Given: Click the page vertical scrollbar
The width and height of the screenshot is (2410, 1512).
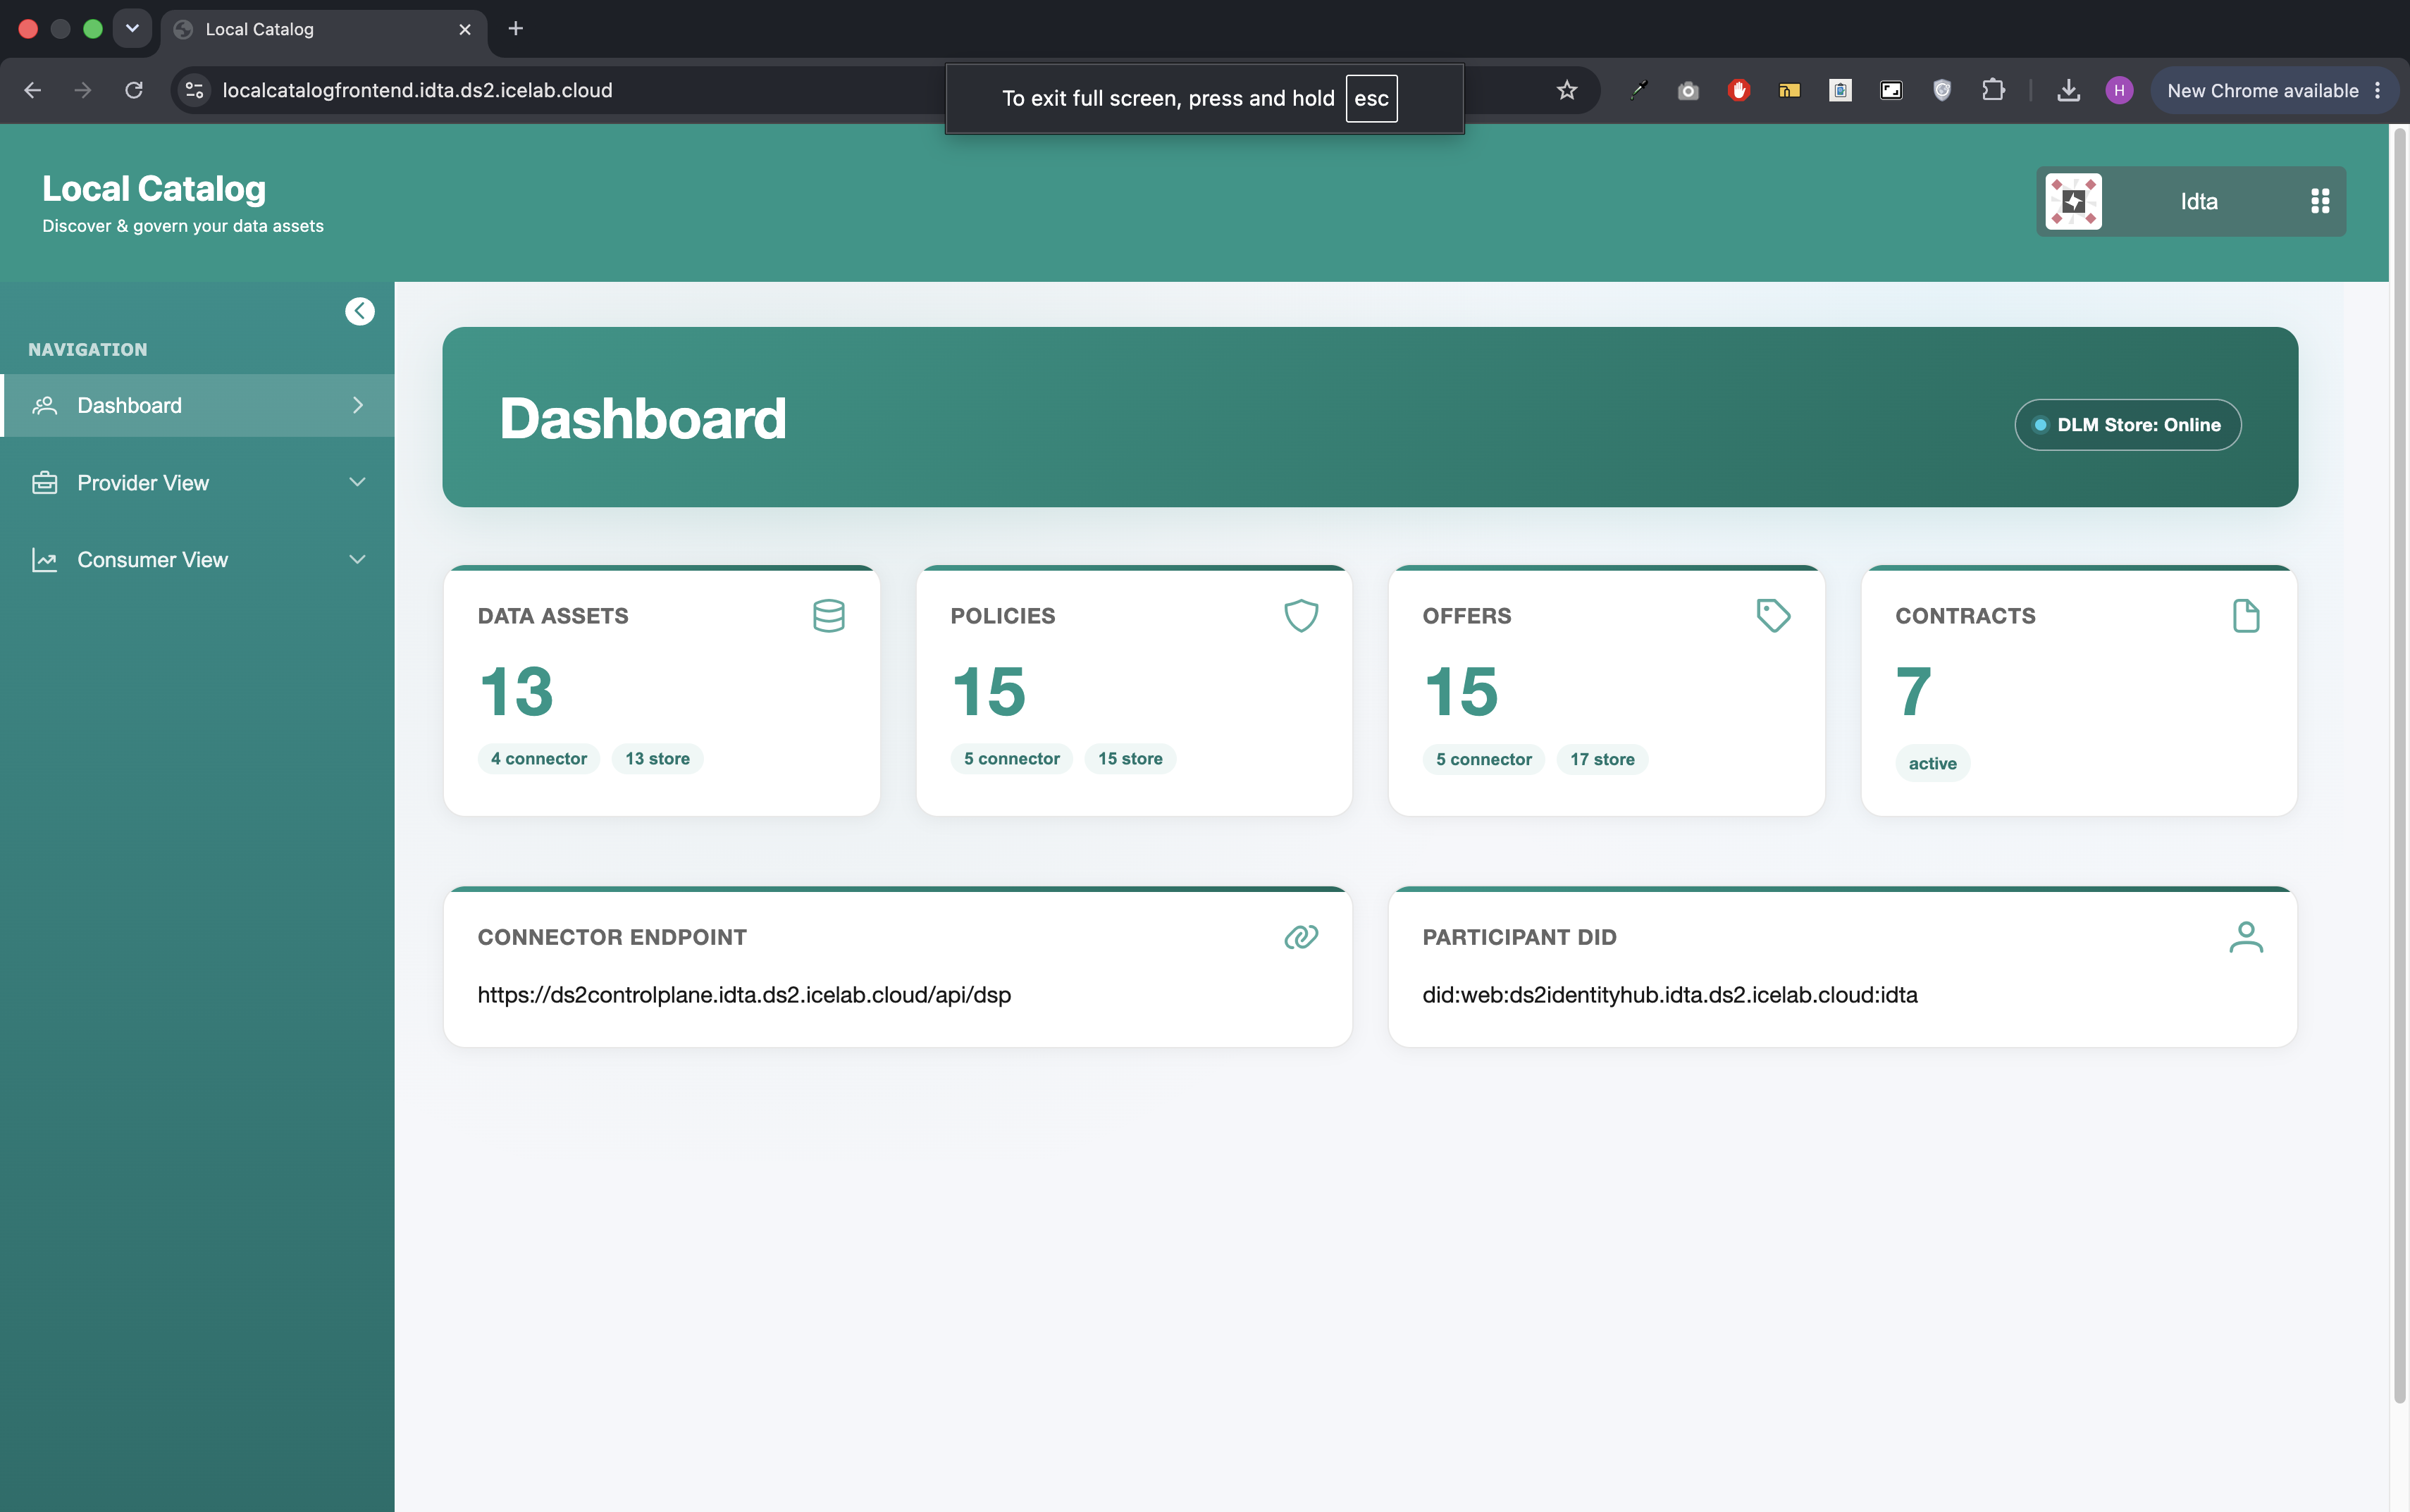Looking at the screenshot, I should pos(2399,765).
